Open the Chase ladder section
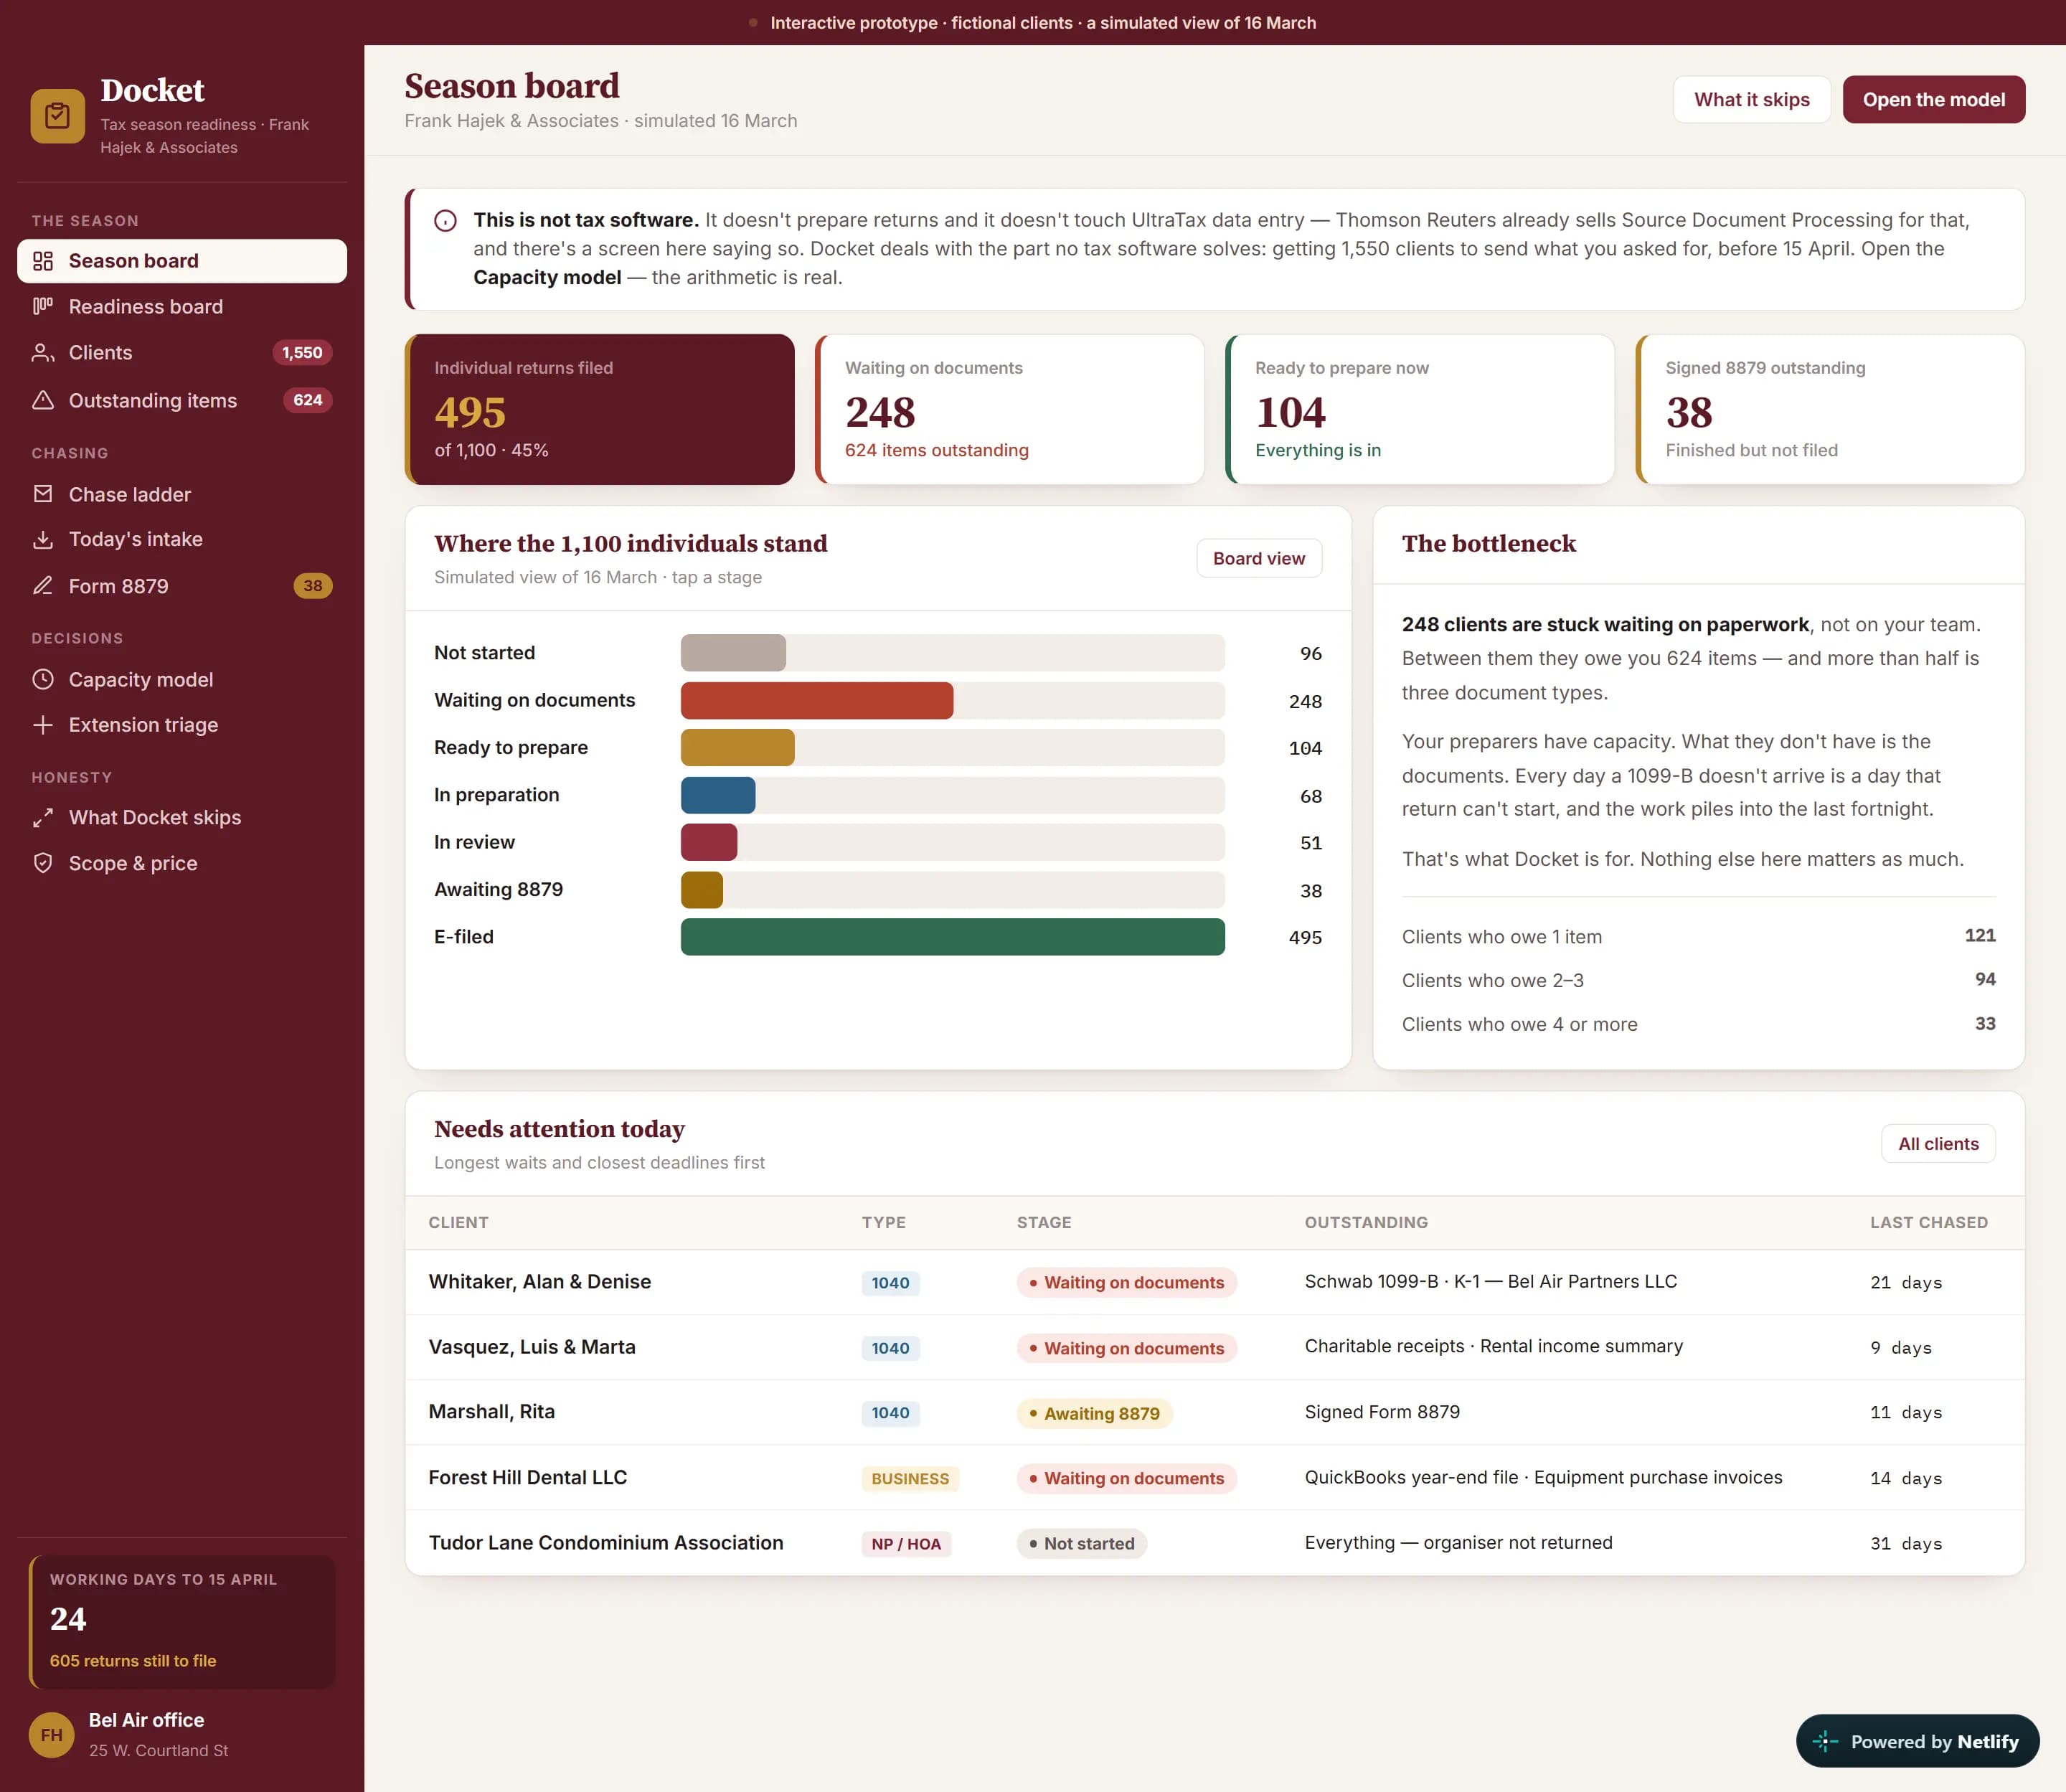Viewport: 2066px width, 1792px height. click(182, 494)
